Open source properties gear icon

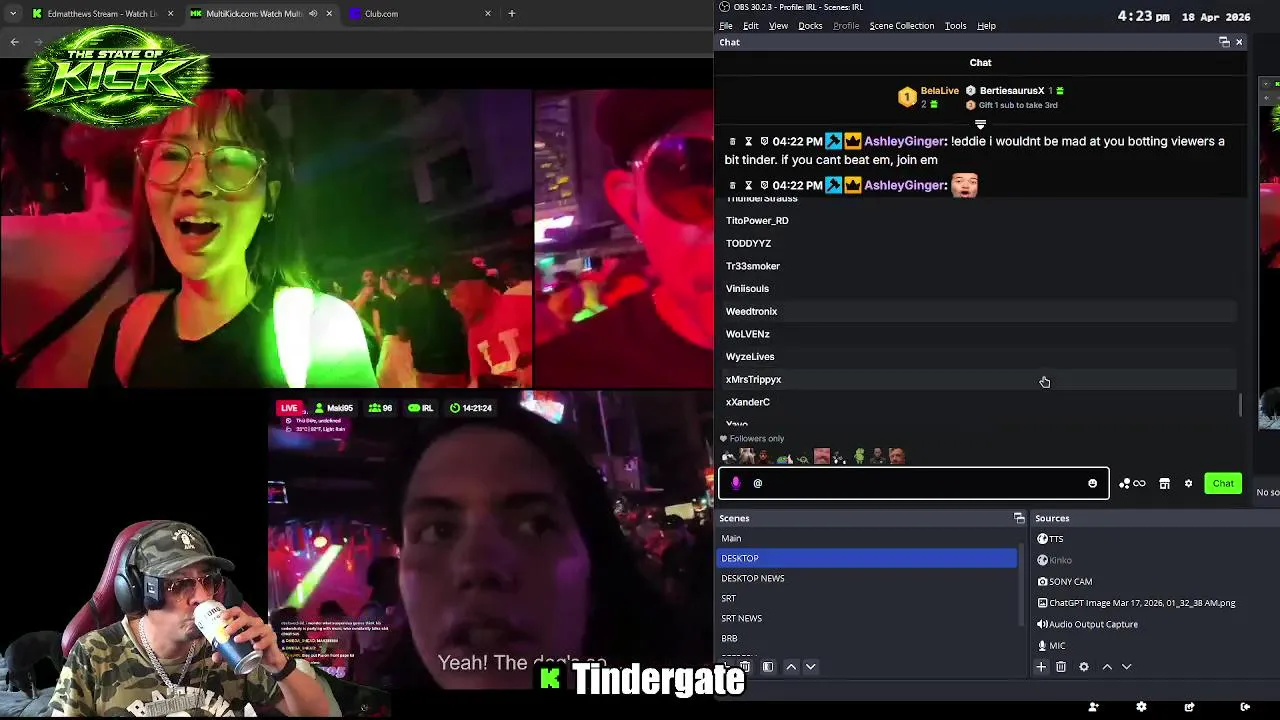[x=1084, y=667]
